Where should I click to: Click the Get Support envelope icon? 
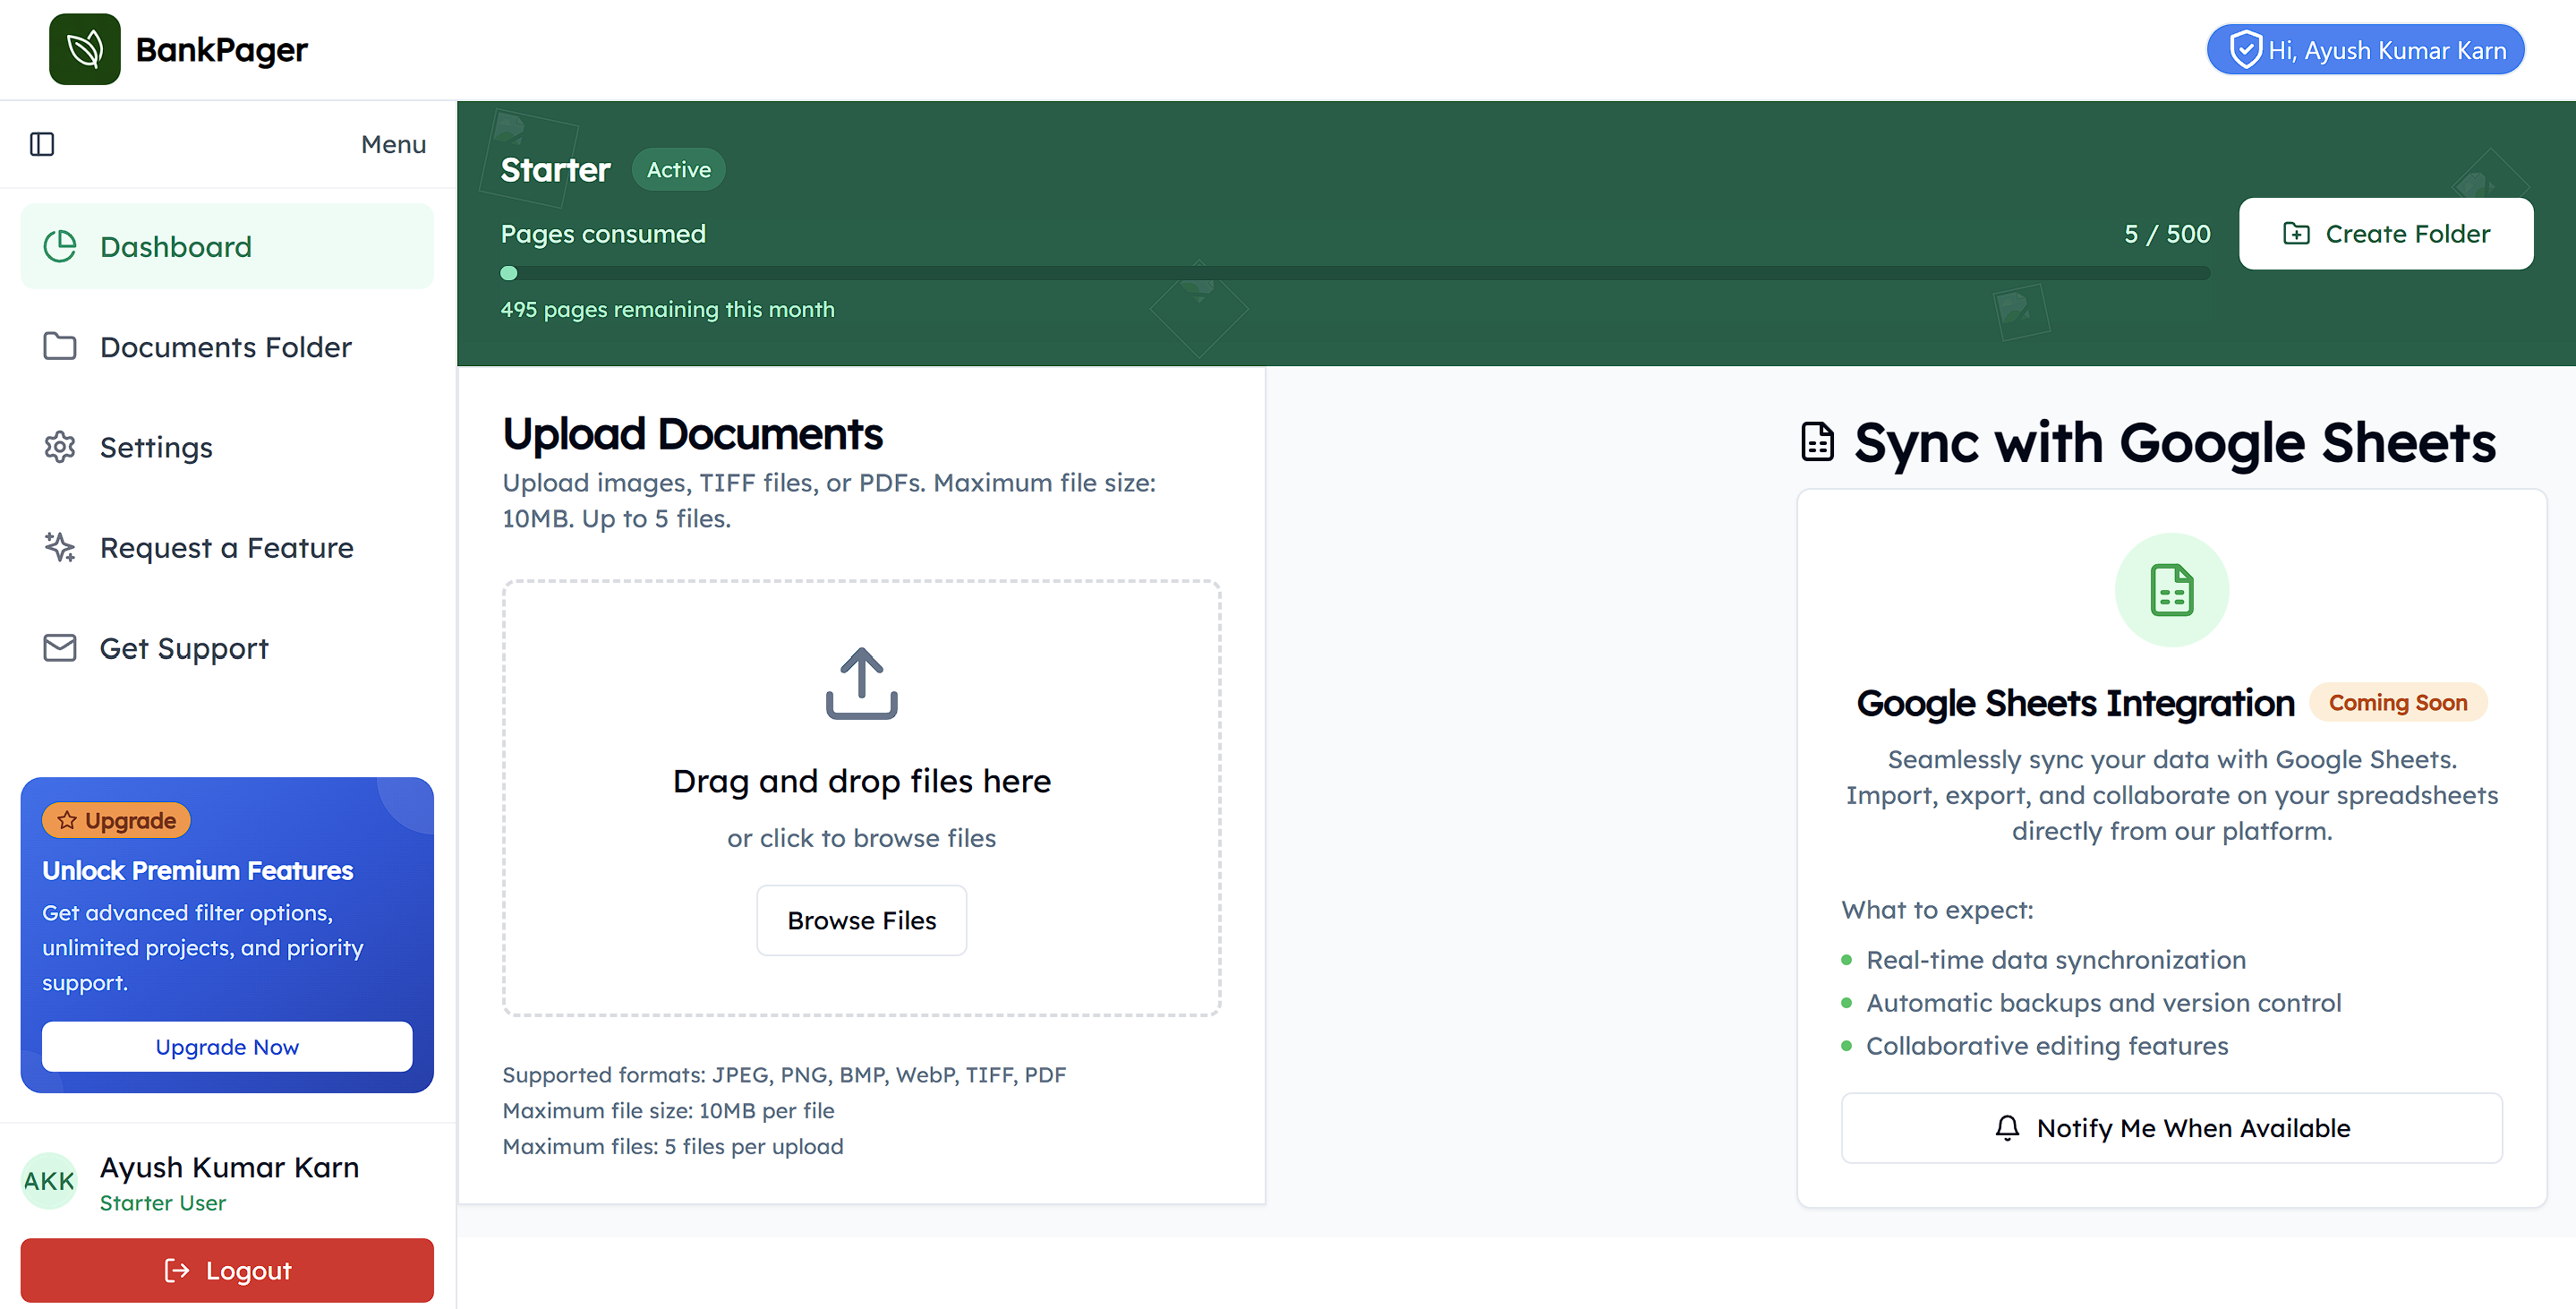point(60,648)
